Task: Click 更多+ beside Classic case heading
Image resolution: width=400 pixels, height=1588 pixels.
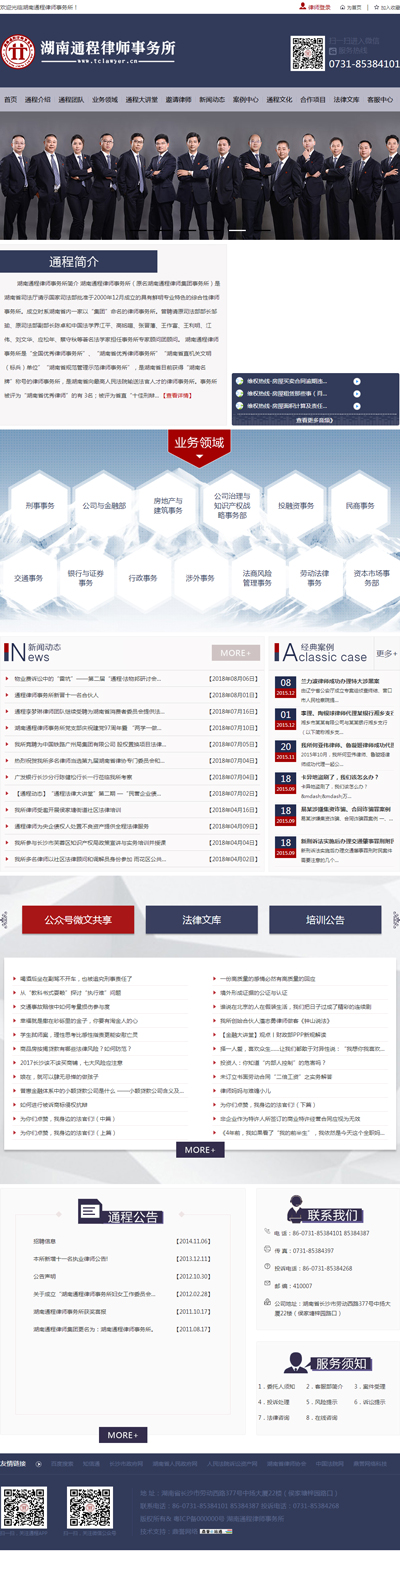Action: 386,653
